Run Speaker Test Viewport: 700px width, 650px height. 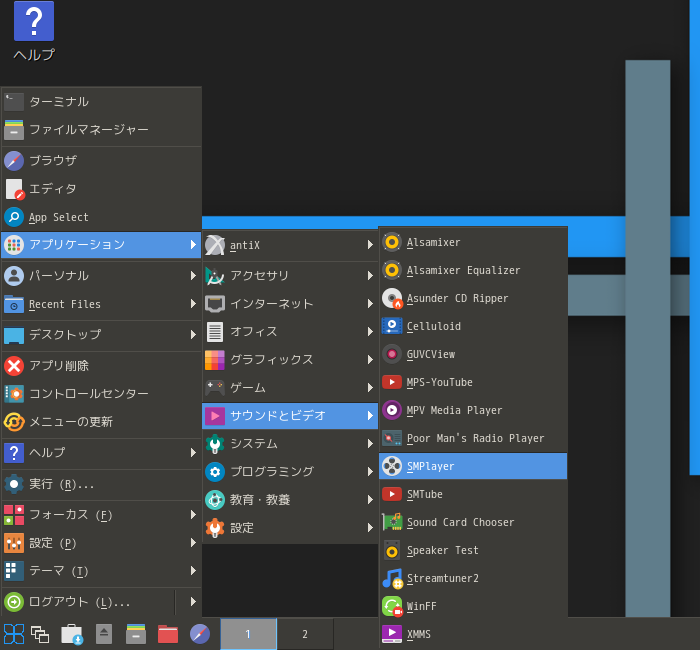(473, 550)
